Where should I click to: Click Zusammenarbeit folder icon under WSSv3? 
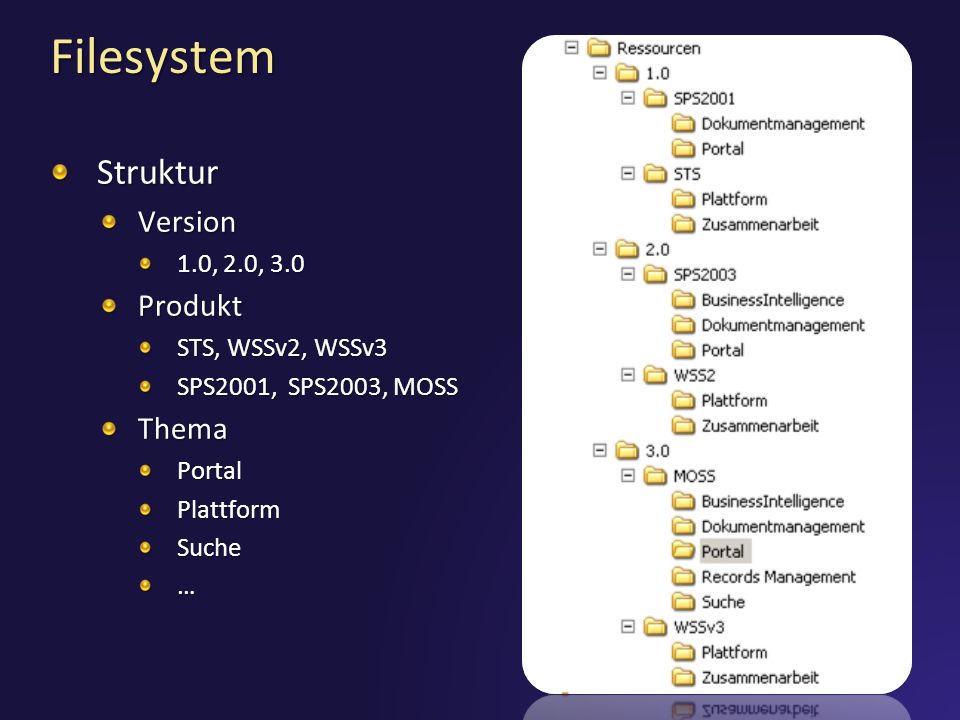click(x=683, y=677)
